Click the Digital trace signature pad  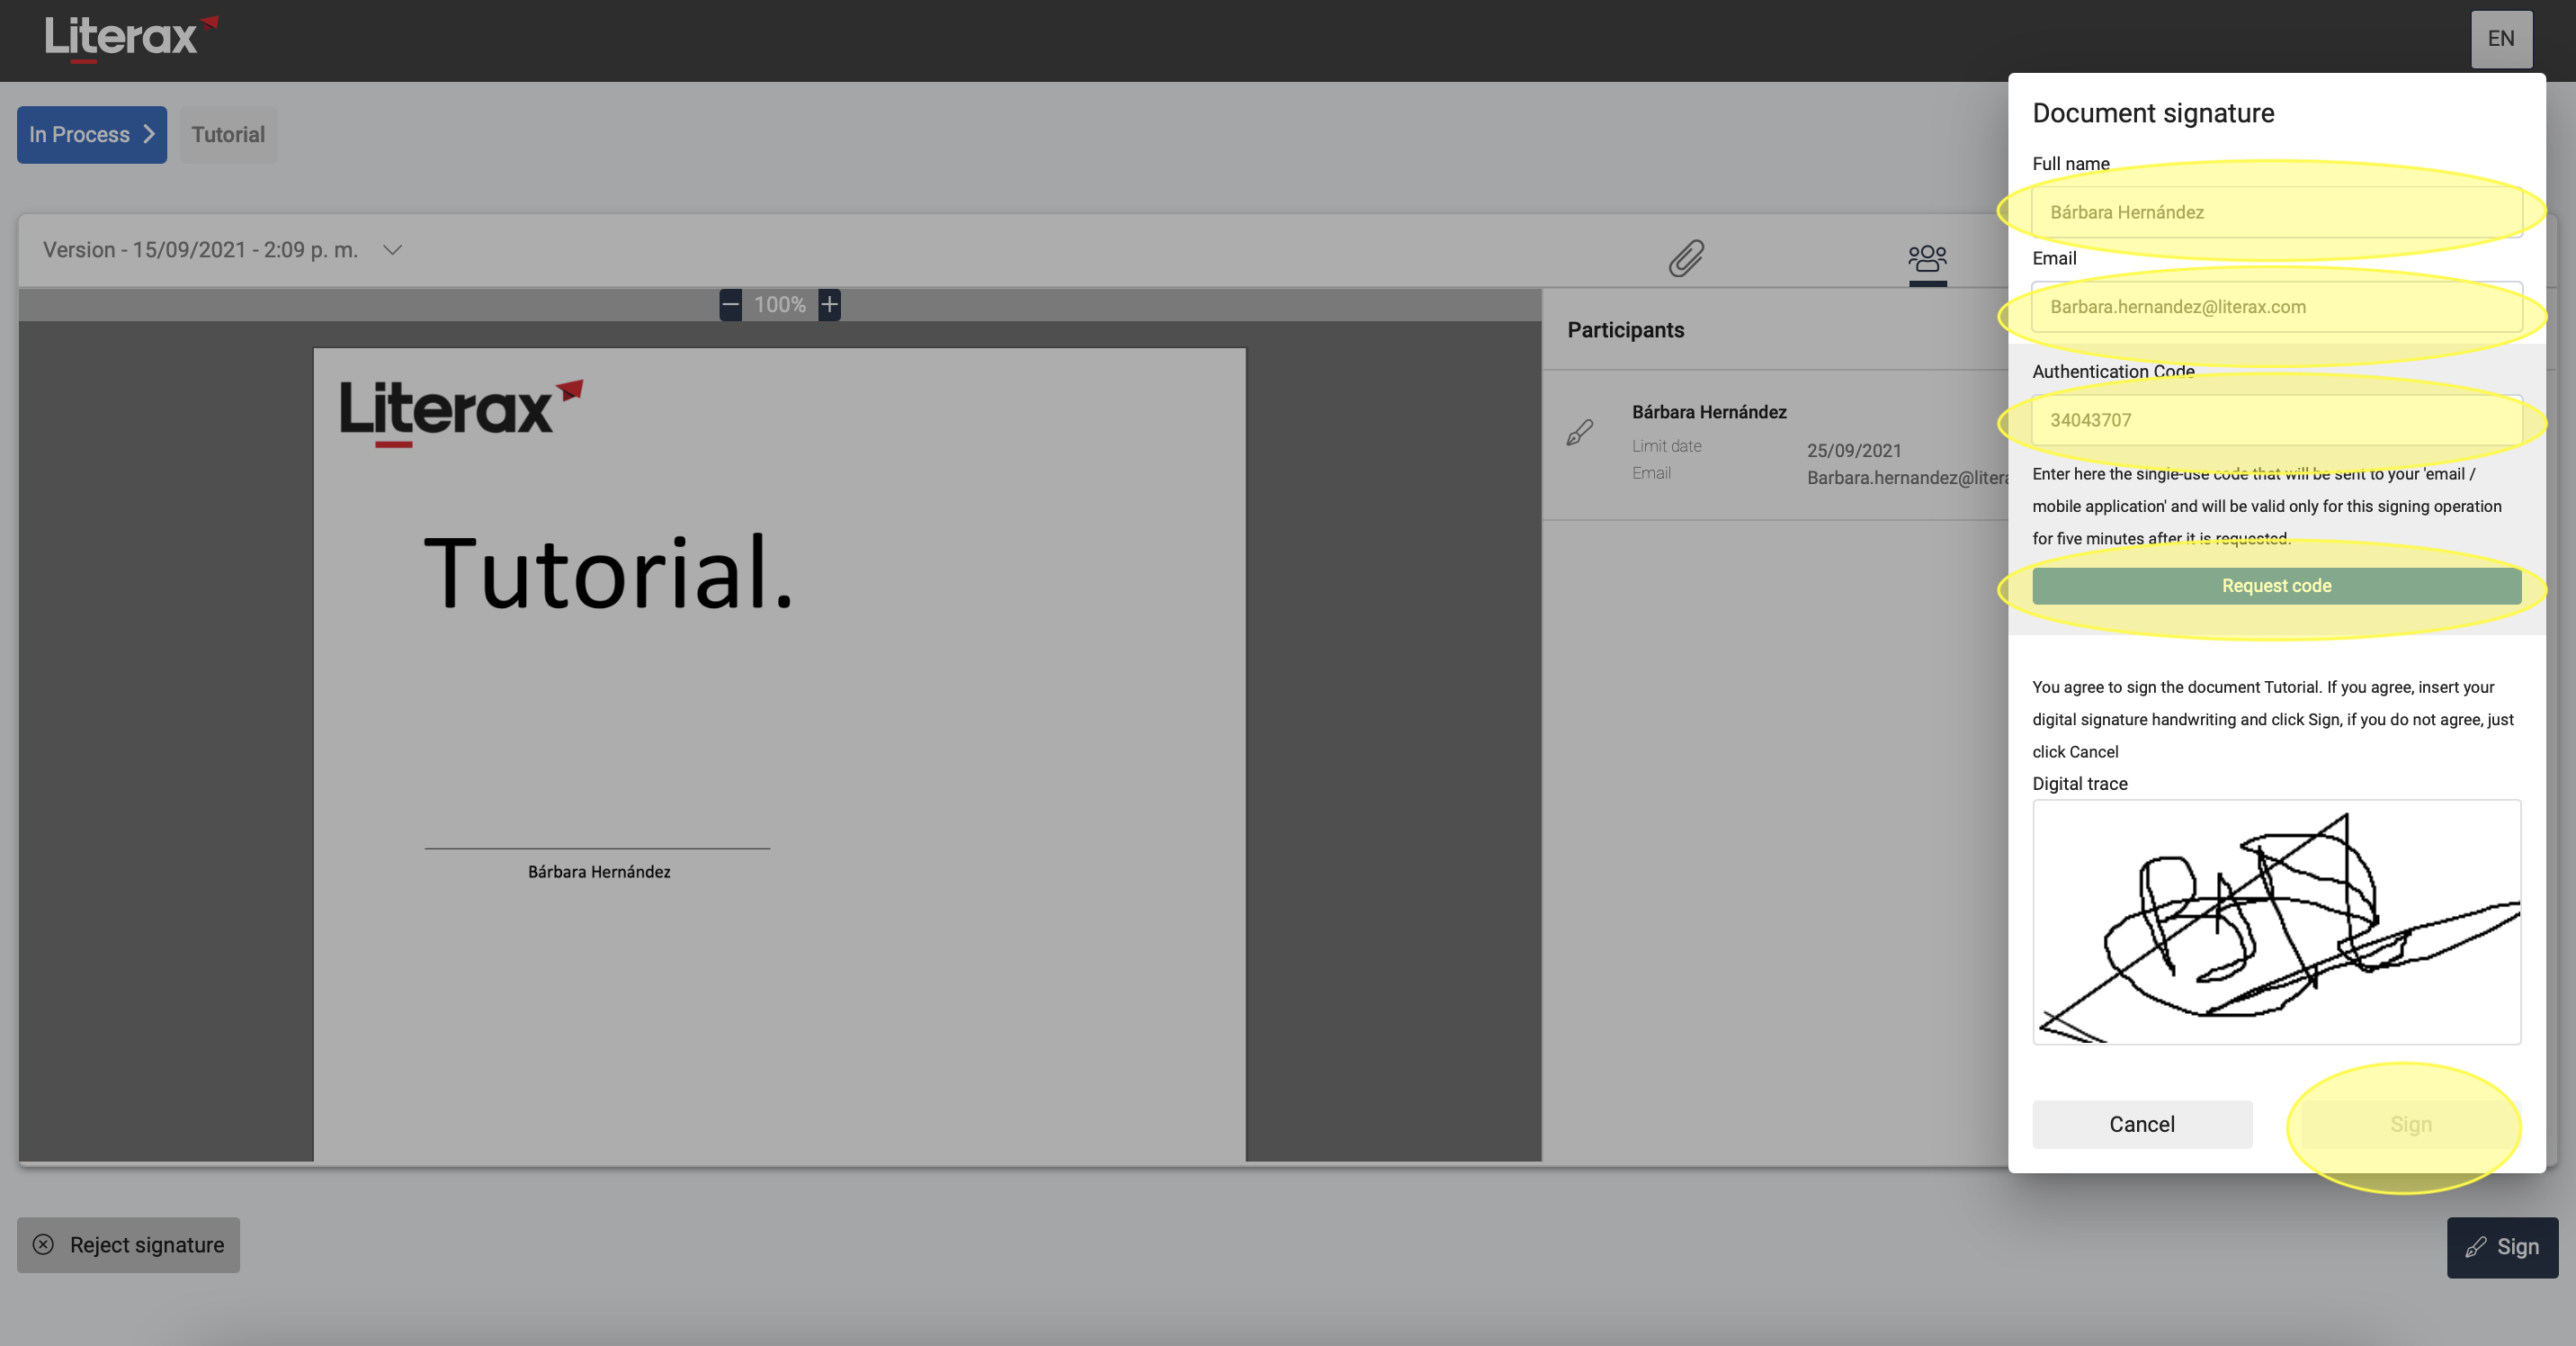pos(2276,922)
